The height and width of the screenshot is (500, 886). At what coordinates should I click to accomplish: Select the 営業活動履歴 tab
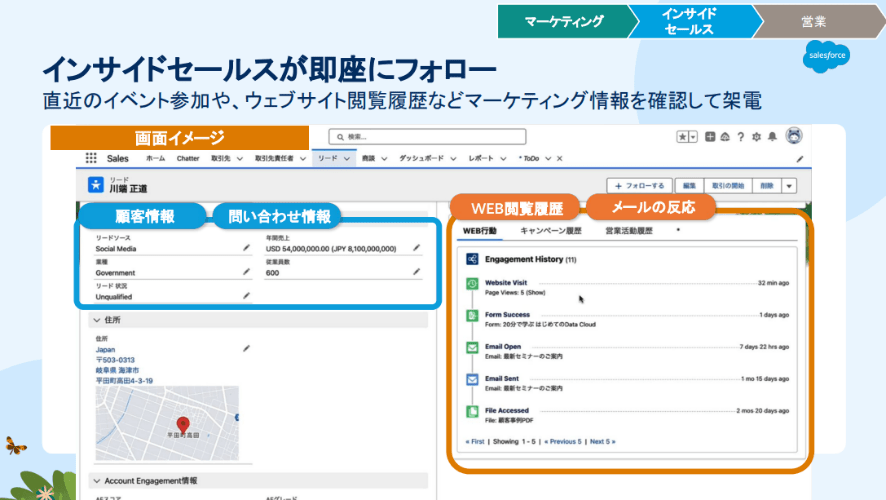coord(628,231)
